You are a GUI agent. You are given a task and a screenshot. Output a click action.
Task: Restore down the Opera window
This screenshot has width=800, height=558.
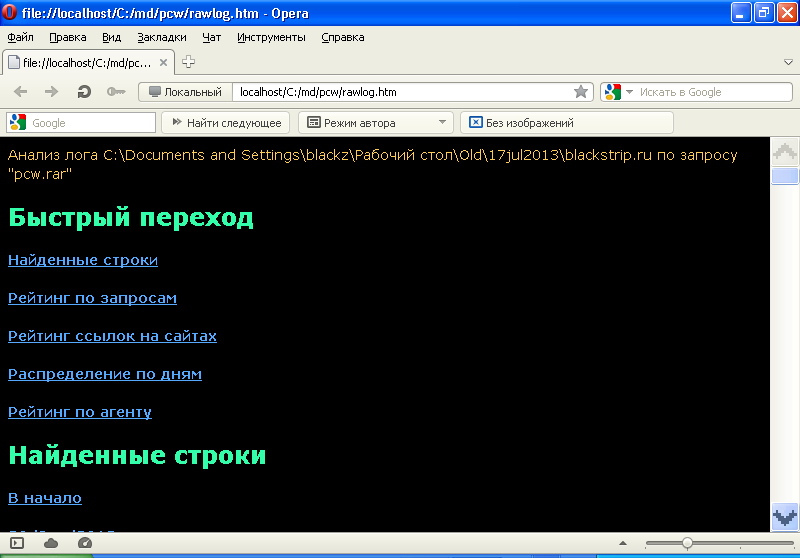[x=764, y=13]
